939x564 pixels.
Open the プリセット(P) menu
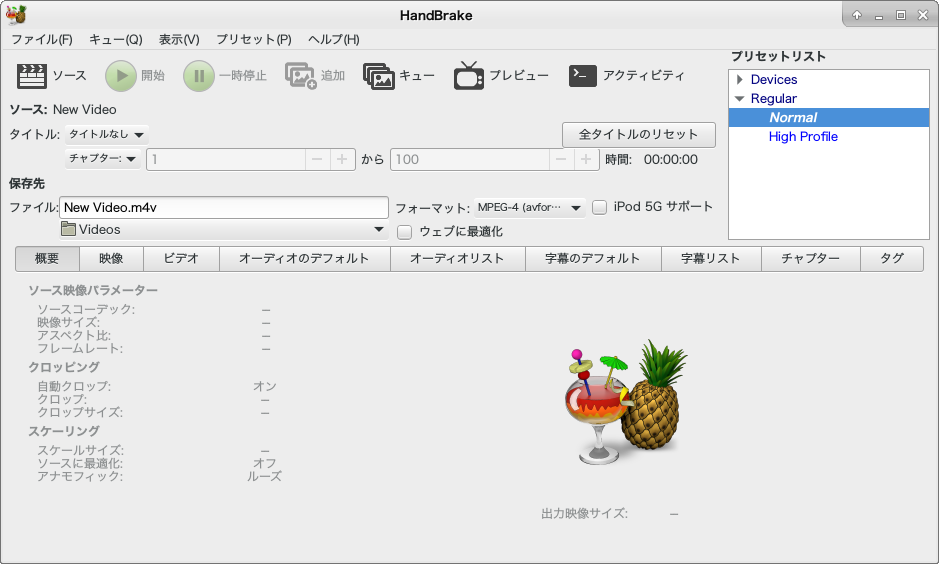[254, 40]
